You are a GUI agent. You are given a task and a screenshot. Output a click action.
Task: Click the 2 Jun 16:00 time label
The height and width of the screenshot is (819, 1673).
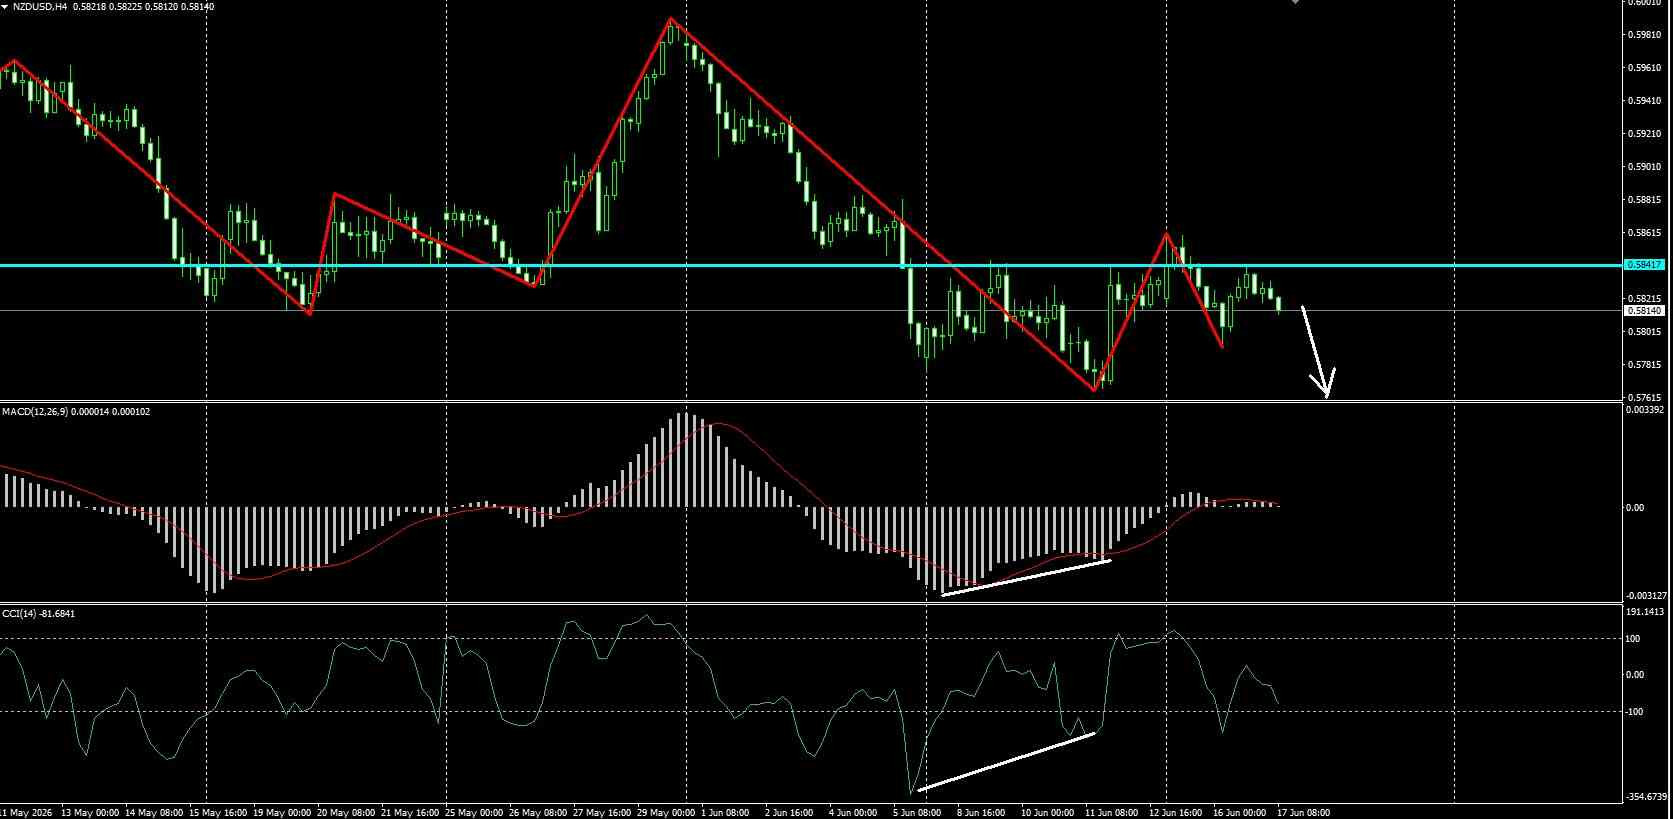tap(788, 813)
